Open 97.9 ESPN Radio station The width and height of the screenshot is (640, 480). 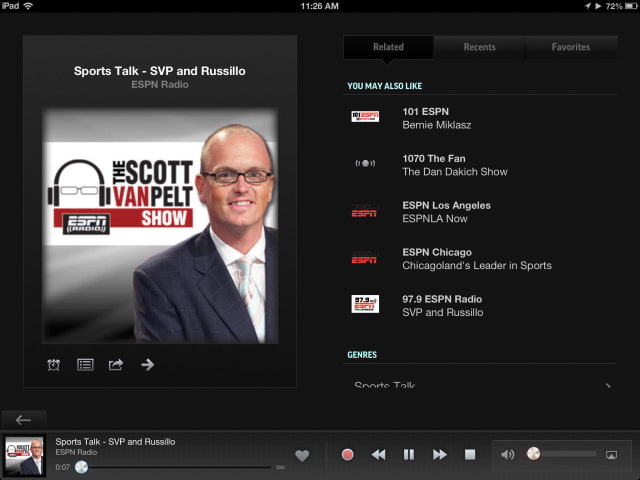pyautogui.click(x=480, y=306)
